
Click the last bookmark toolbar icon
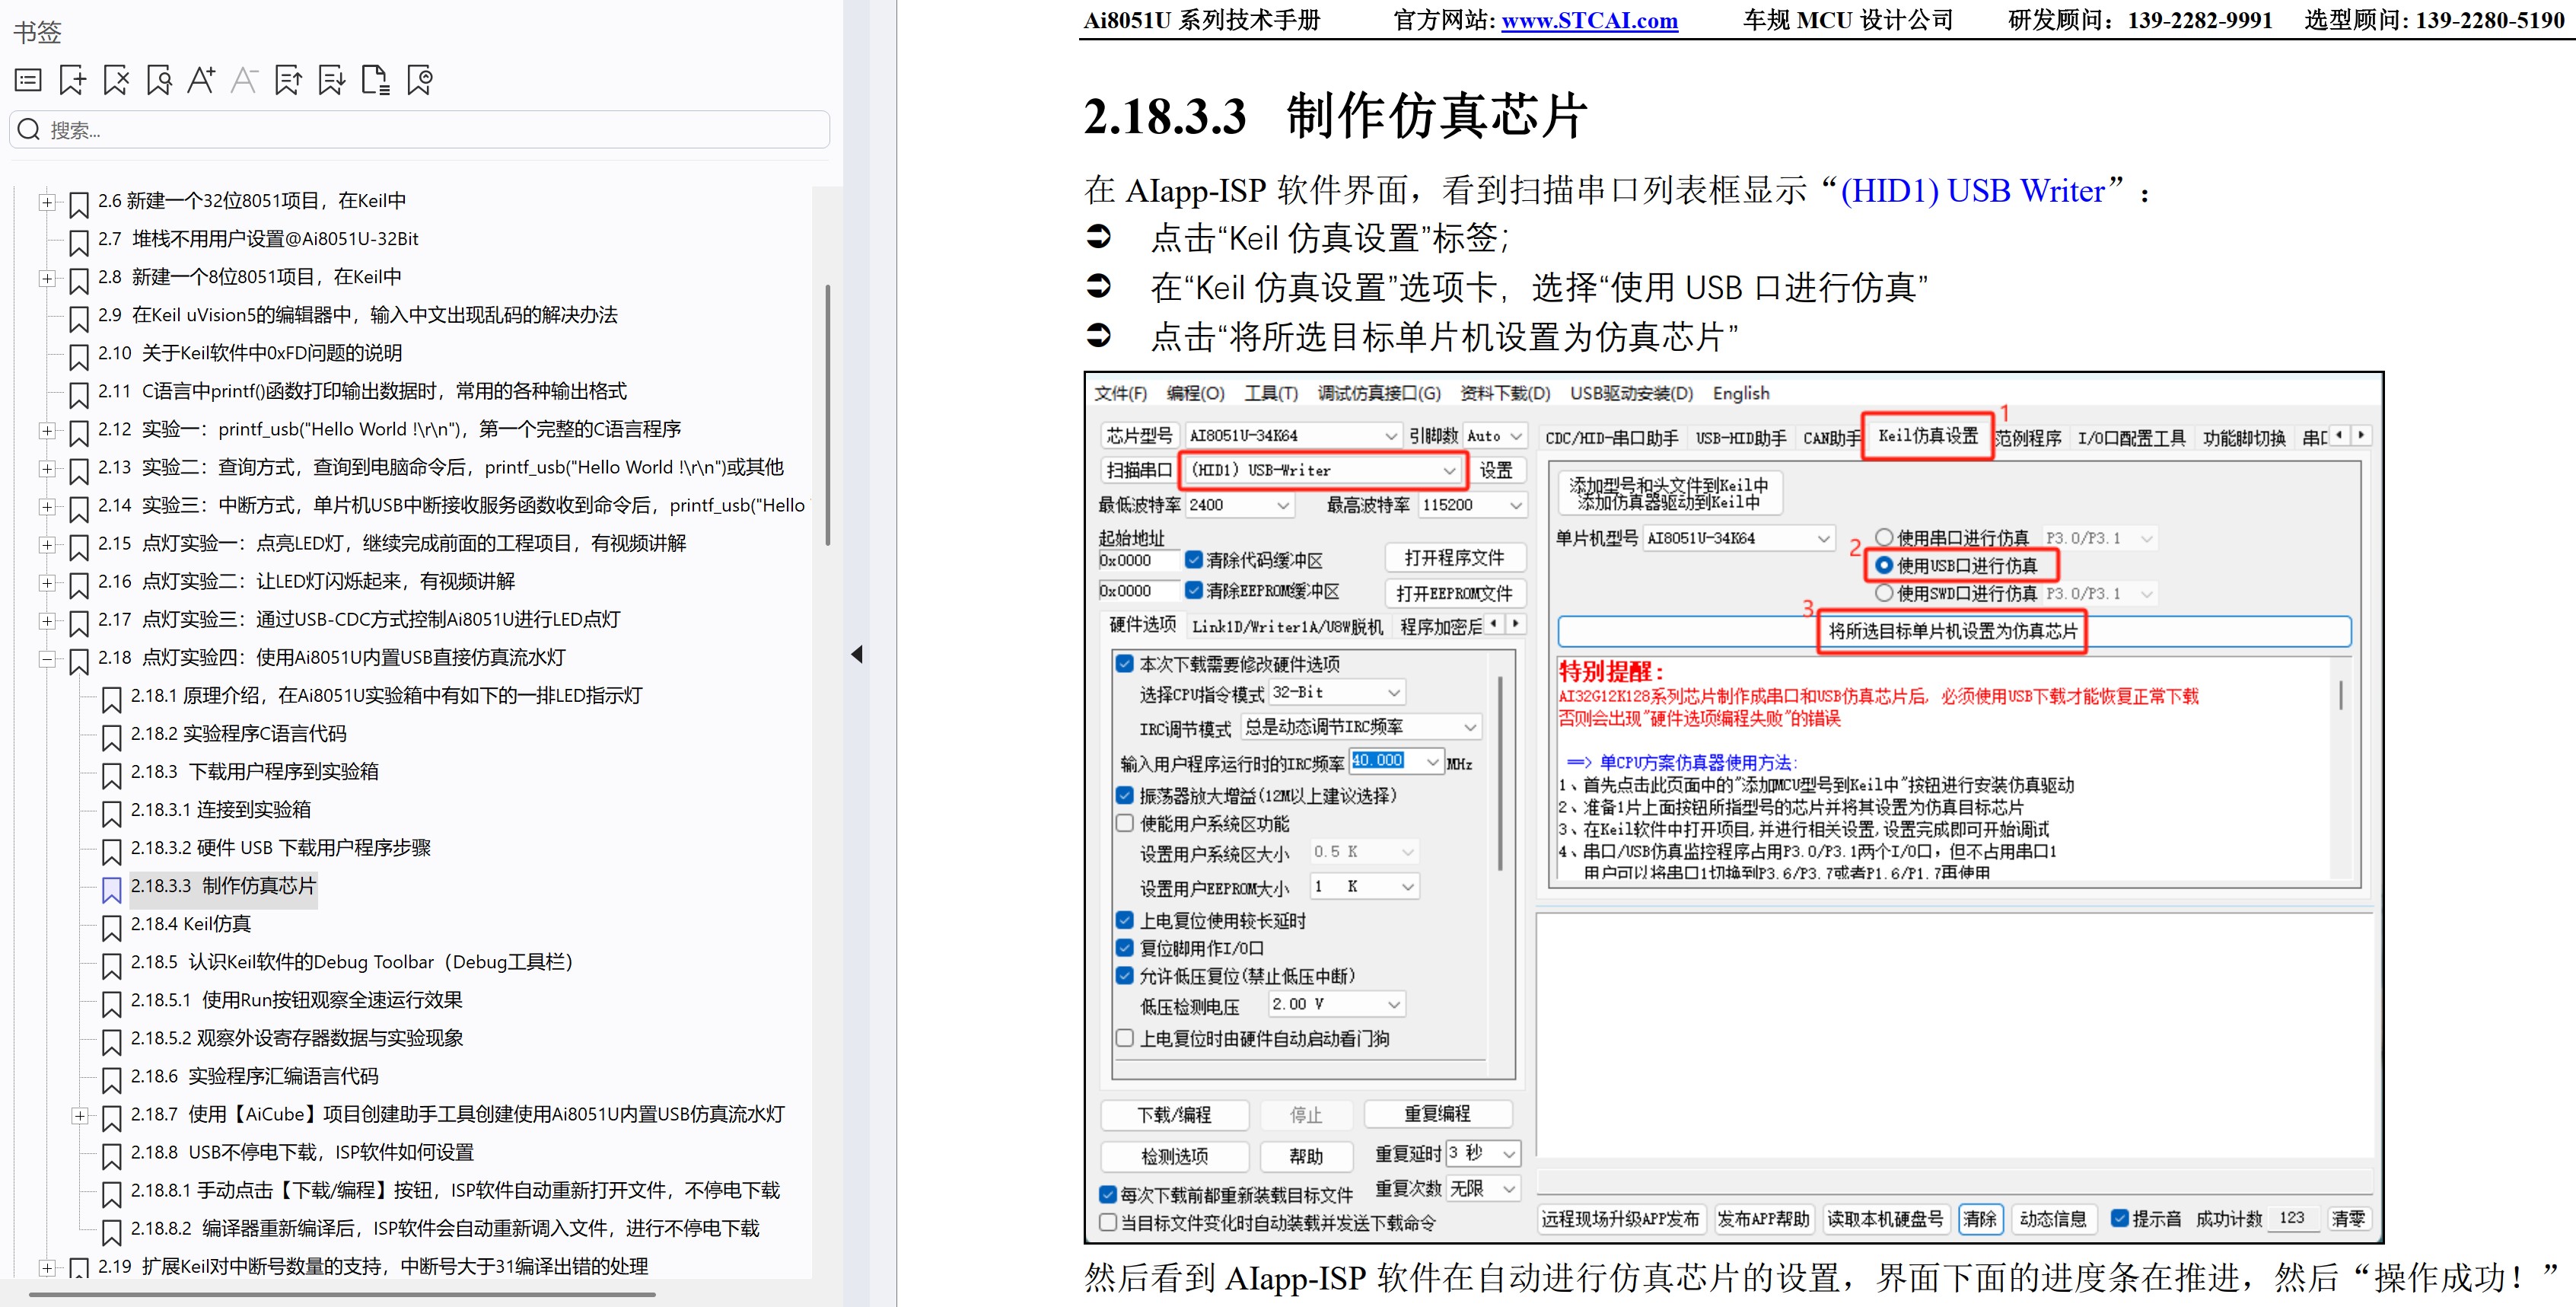pyautogui.click(x=420, y=80)
